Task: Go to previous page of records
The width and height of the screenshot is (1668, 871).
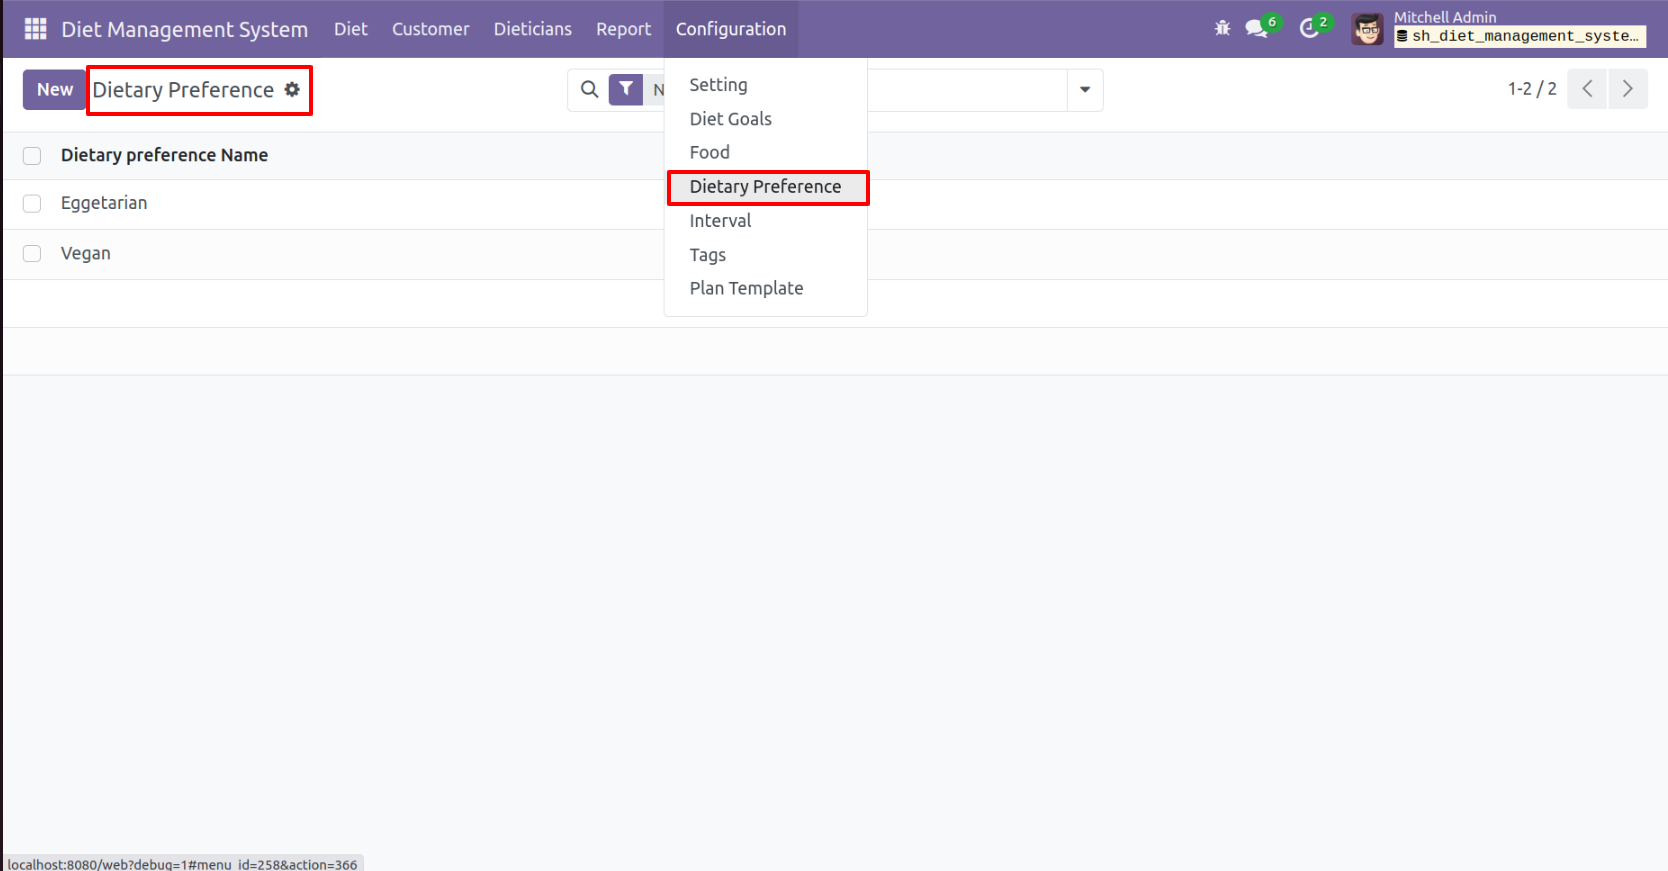Action: pyautogui.click(x=1587, y=89)
